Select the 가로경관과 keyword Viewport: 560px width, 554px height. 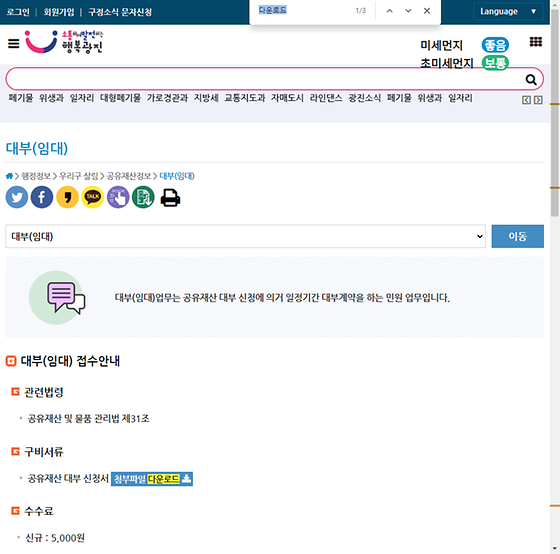(167, 98)
